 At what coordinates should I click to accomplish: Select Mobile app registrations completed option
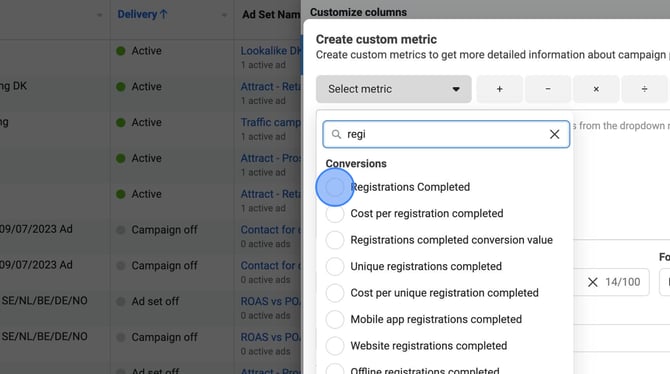coord(335,320)
